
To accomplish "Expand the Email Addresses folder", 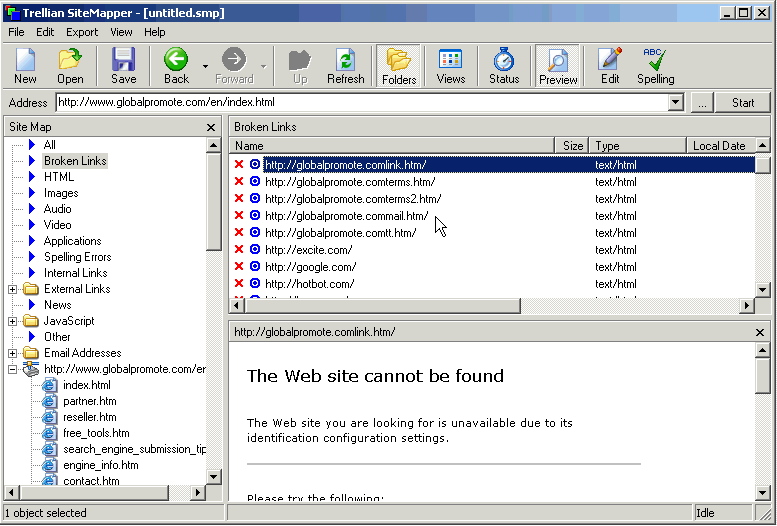I will (12, 353).
